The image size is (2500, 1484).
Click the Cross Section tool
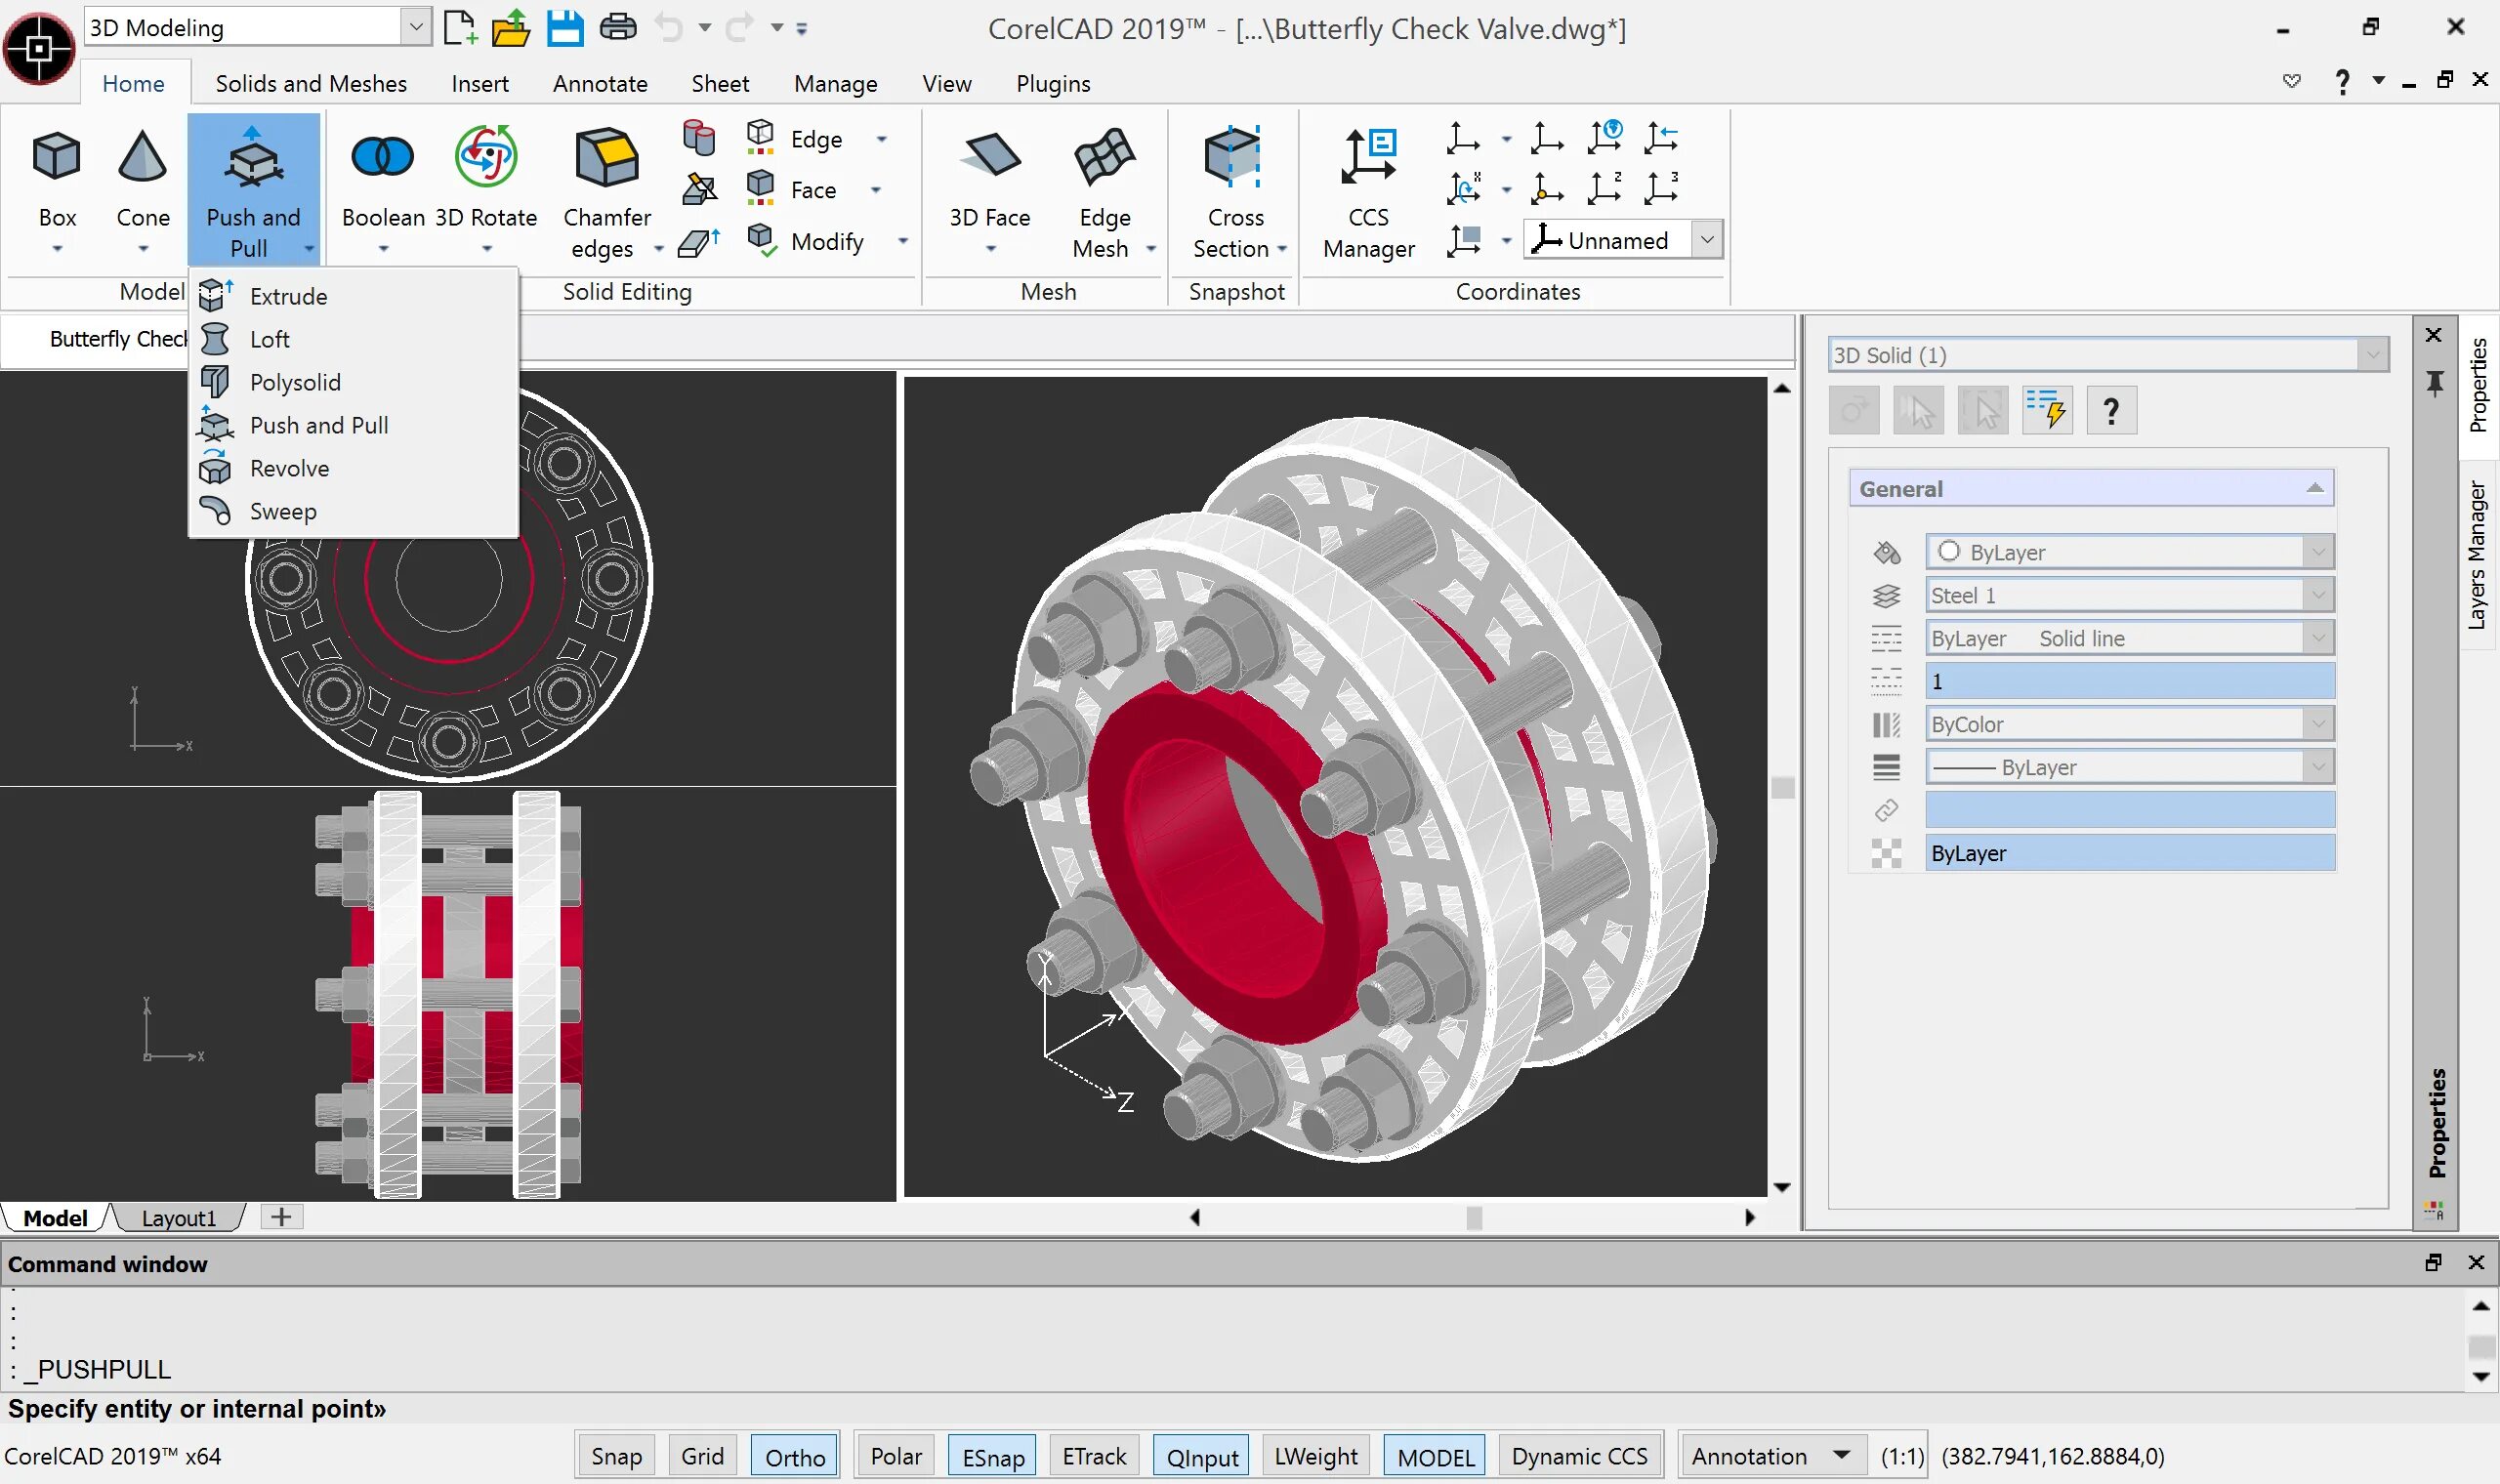[1234, 158]
